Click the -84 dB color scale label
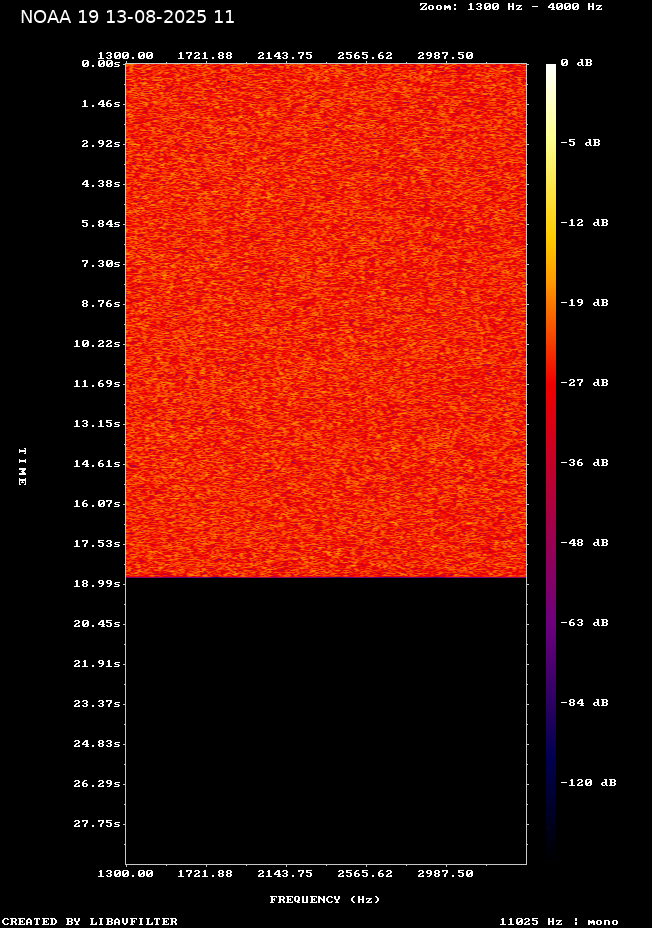 coord(585,703)
